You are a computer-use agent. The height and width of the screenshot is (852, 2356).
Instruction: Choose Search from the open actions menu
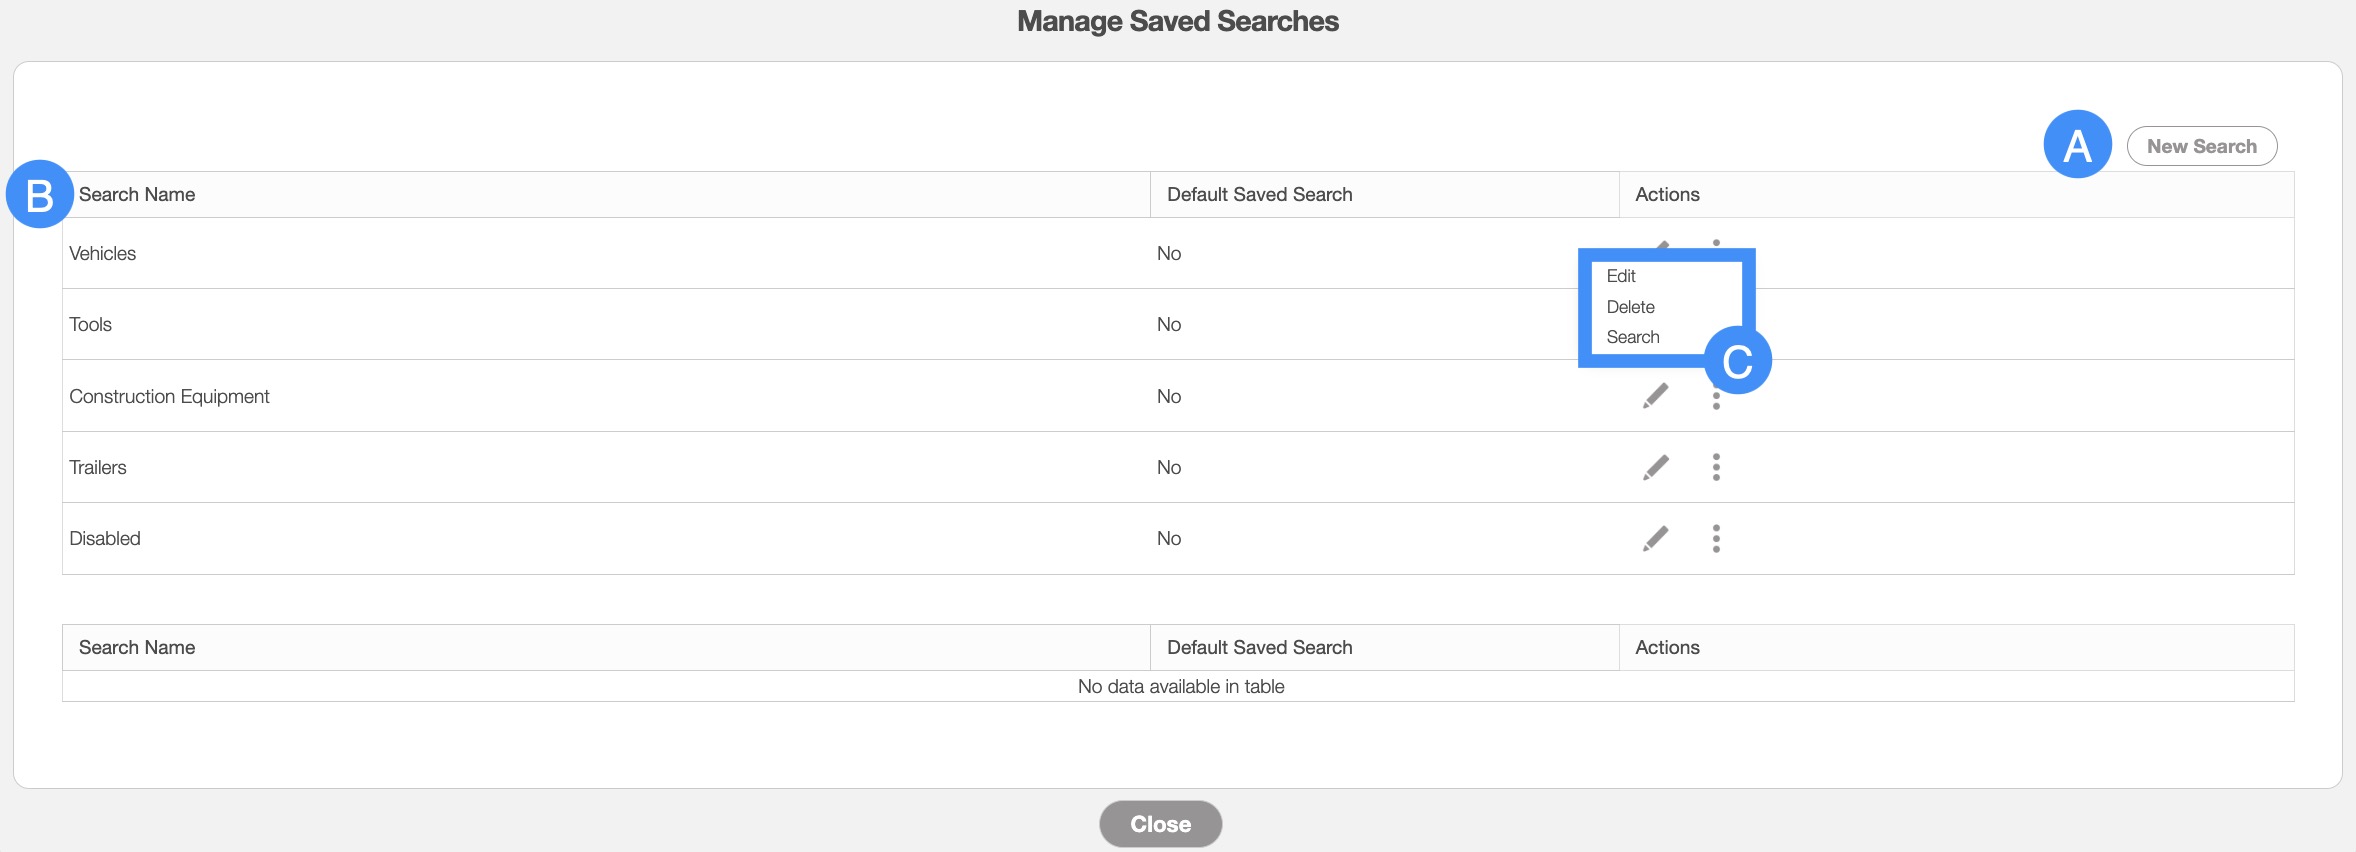[x=1633, y=337]
